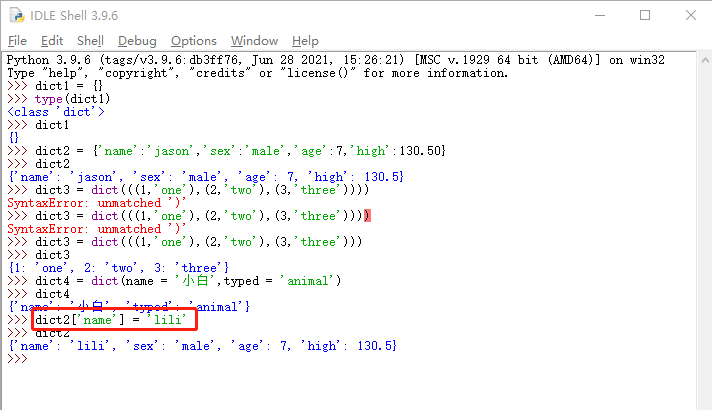The width and height of the screenshot is (712, 410).
Task: Open the Options menu
Action: click(193, 41)
